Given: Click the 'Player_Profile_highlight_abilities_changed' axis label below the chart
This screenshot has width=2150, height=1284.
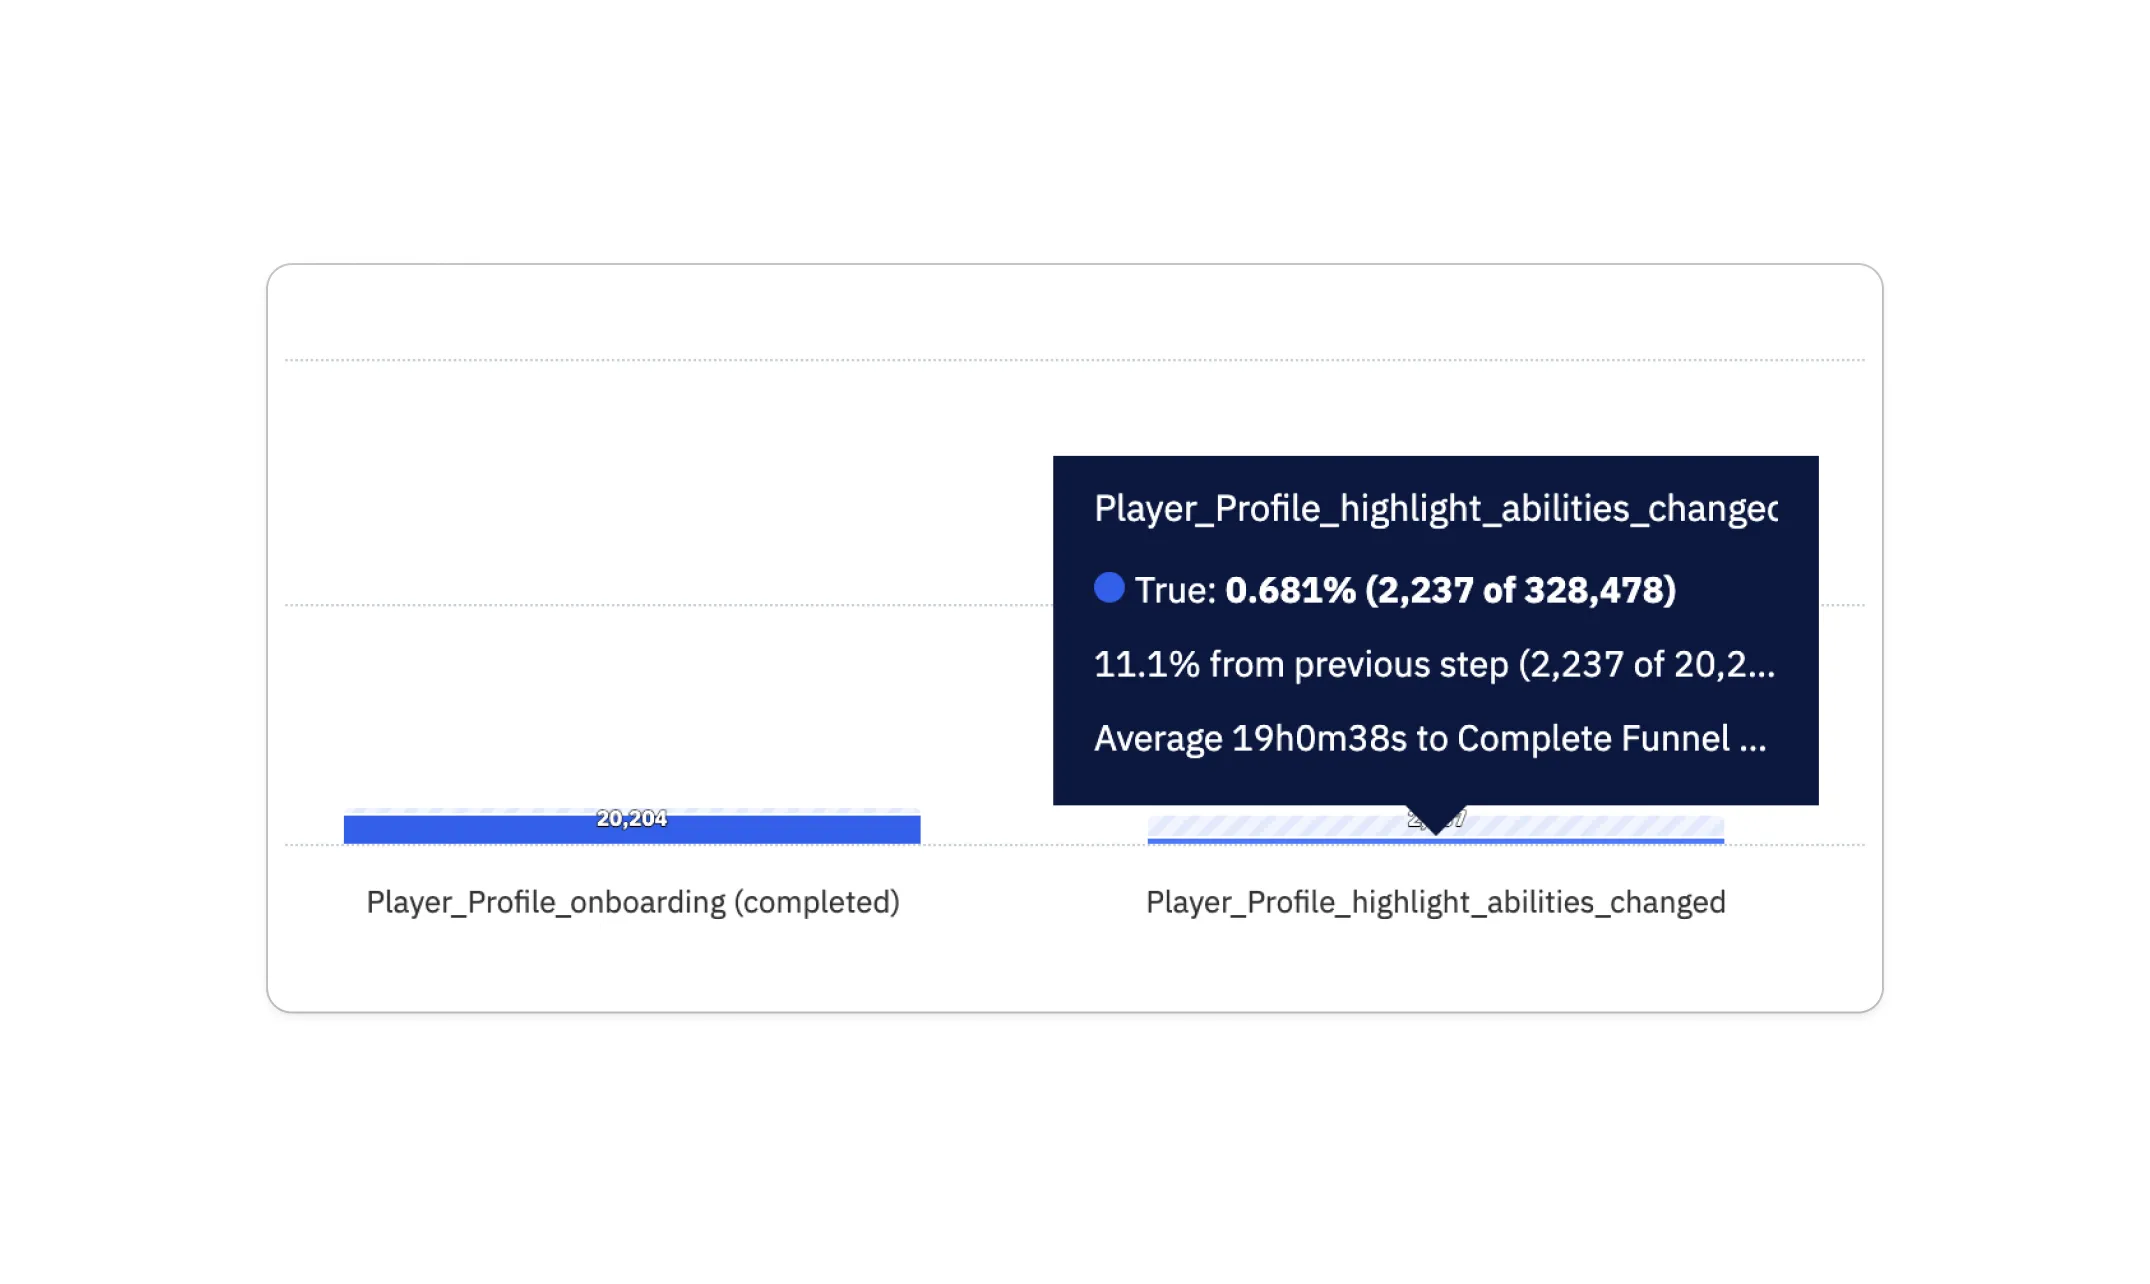Looking at the screenshot, I should click(1435, 902).
